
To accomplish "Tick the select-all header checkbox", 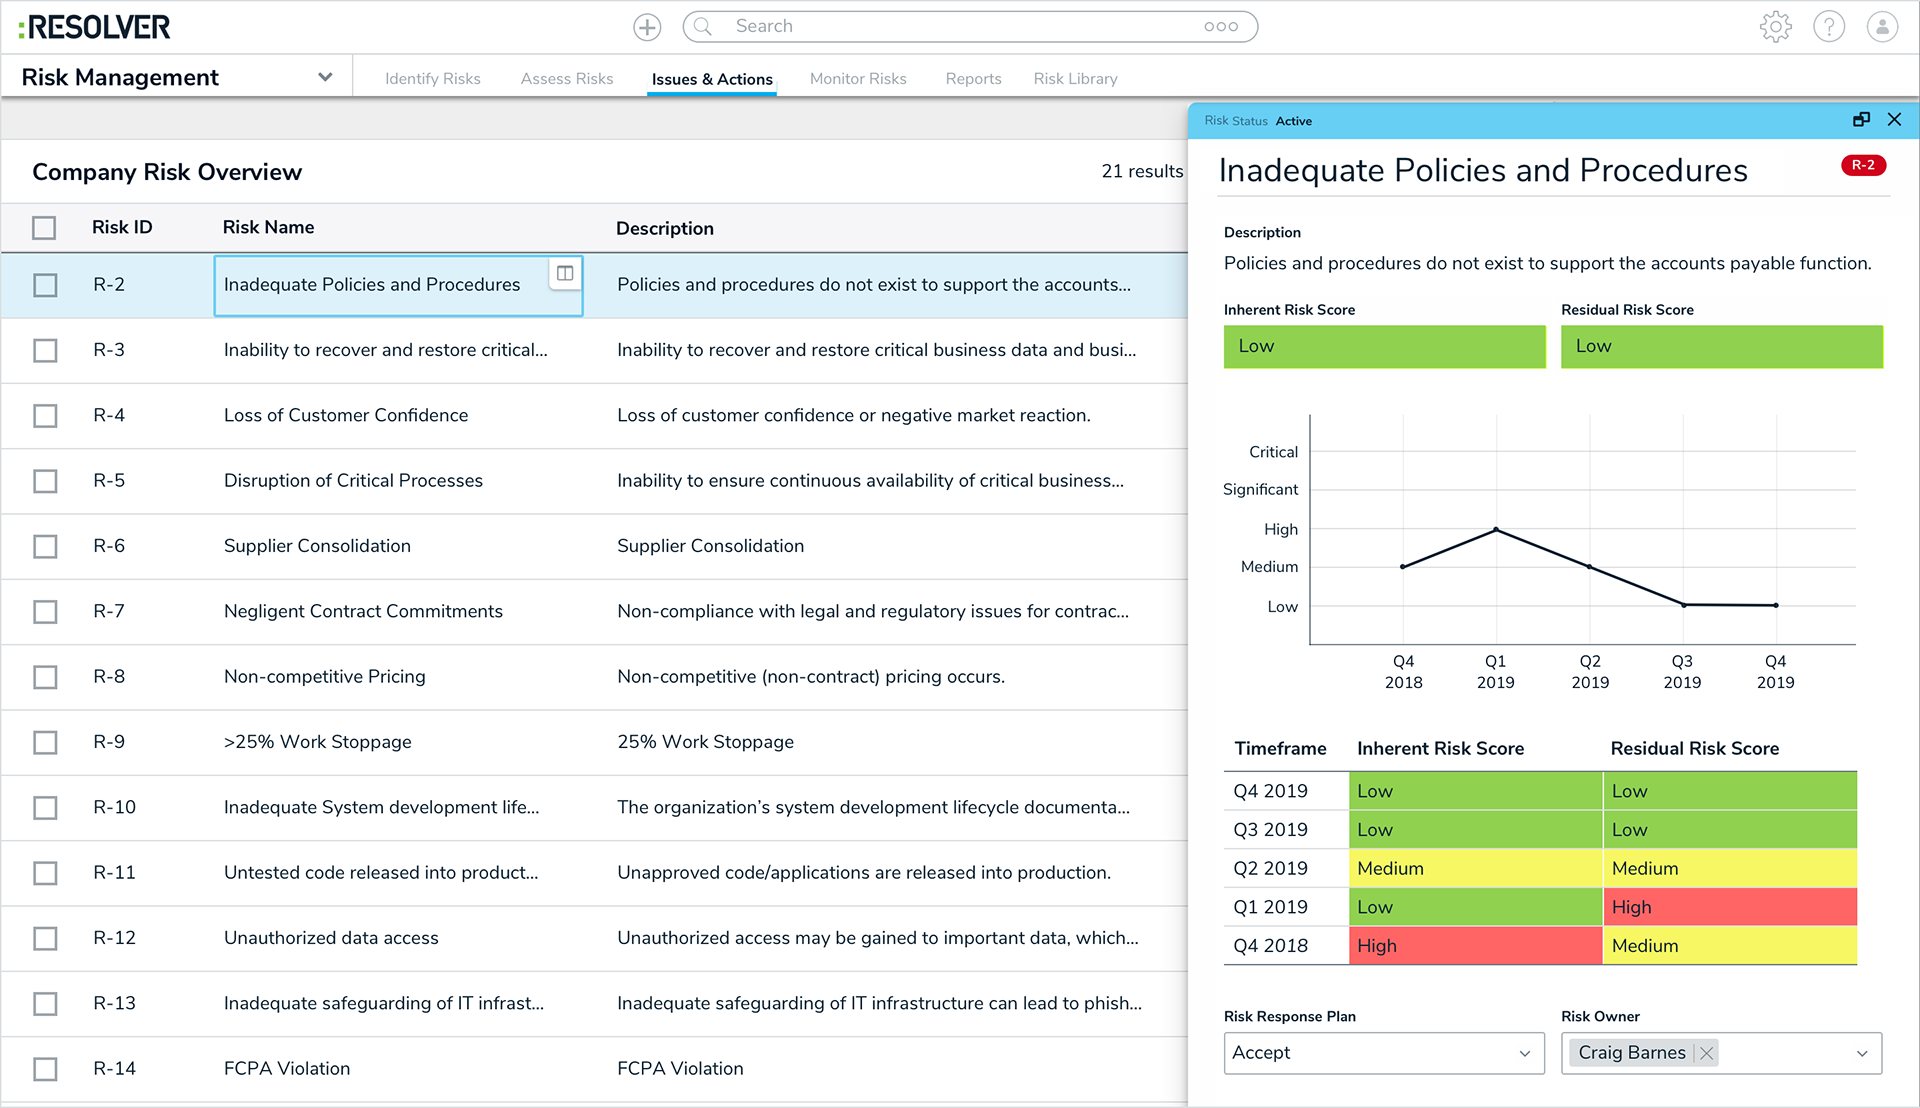I will click(x=44, y=228).
